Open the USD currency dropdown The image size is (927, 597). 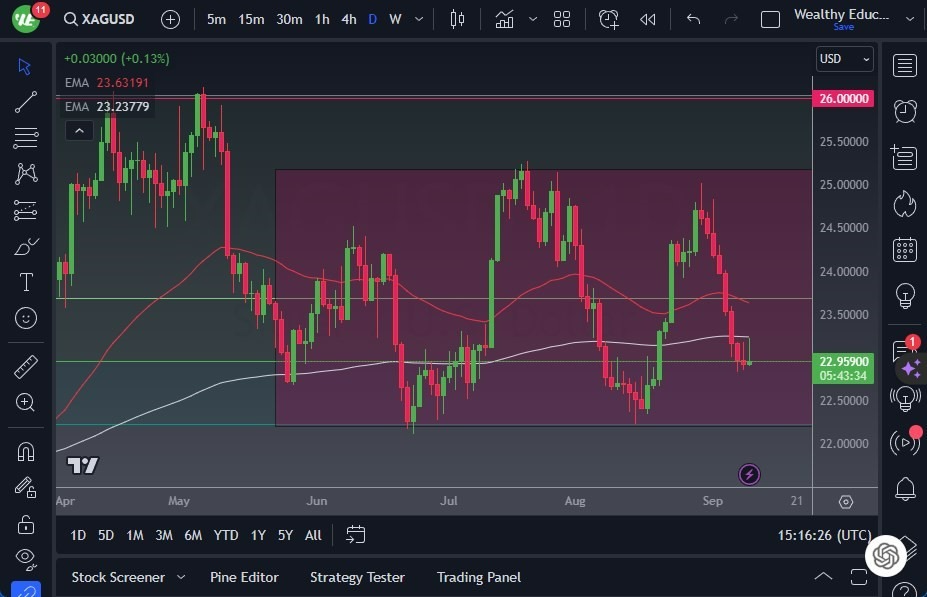(844, 58)
